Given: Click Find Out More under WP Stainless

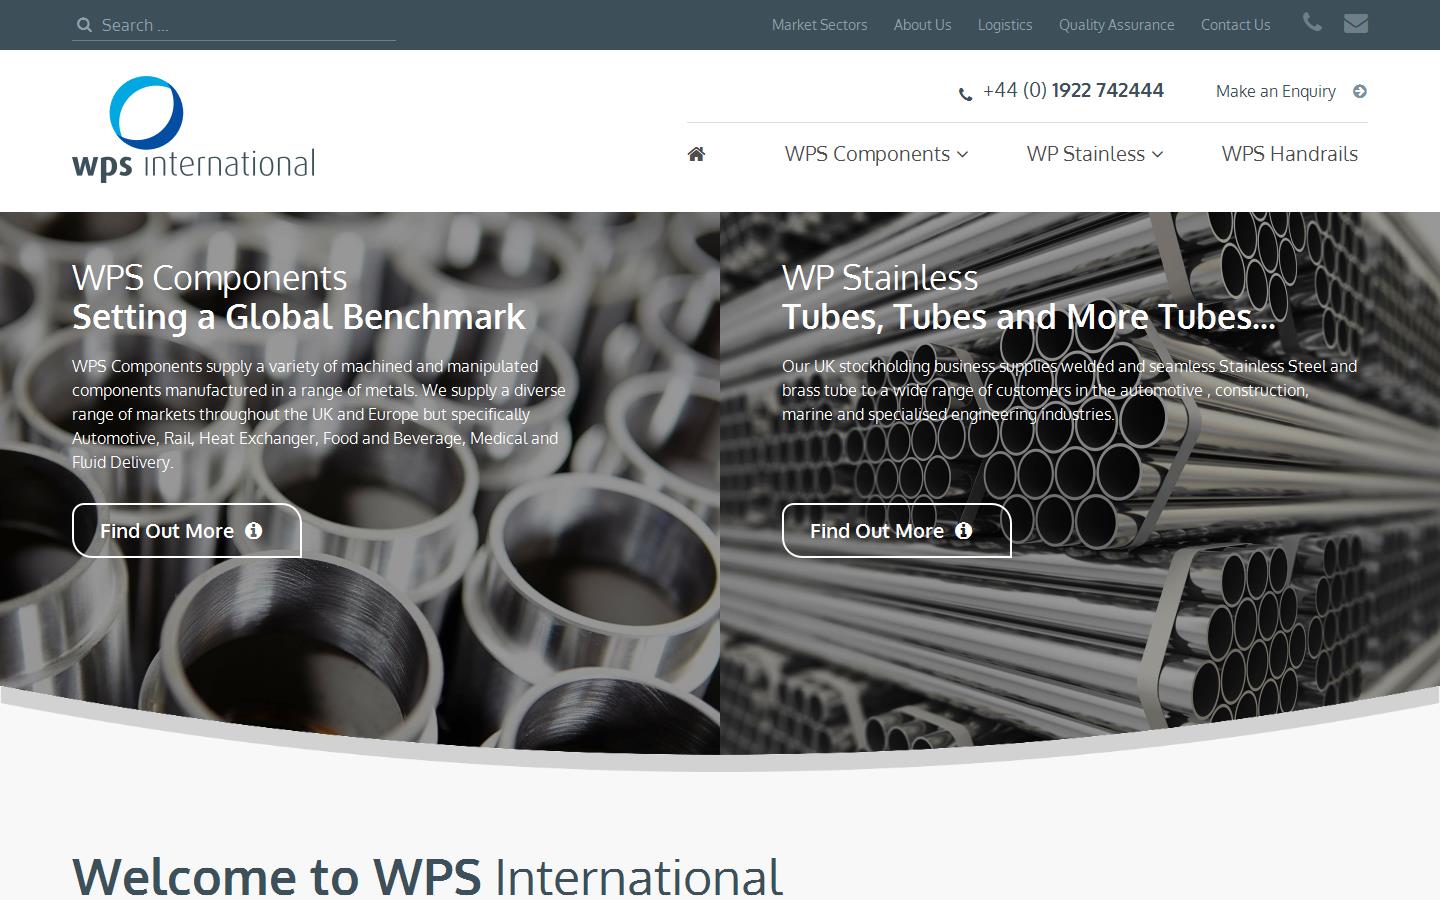Looking at the screenshot, I should [x=895, y=531].
